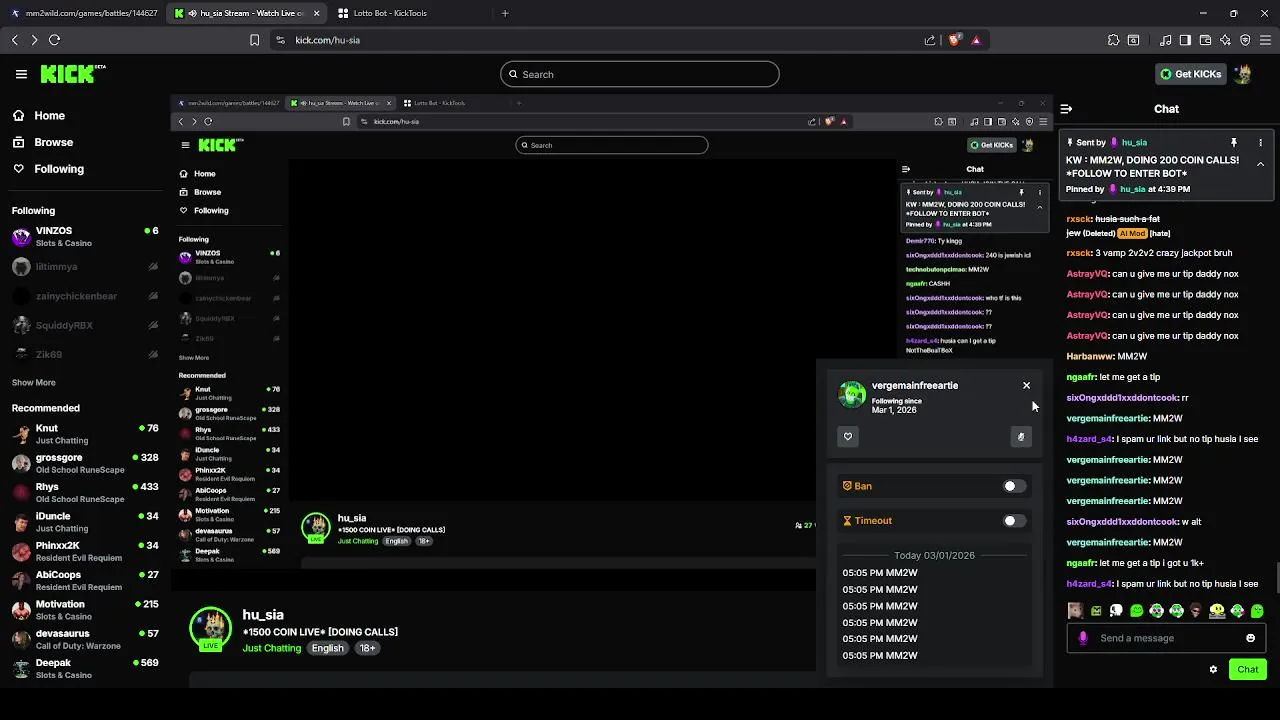The image size is (1280, 720).
Task: Click the KICK beta logo
Action: pyautogui.click(x=73, y=74)
